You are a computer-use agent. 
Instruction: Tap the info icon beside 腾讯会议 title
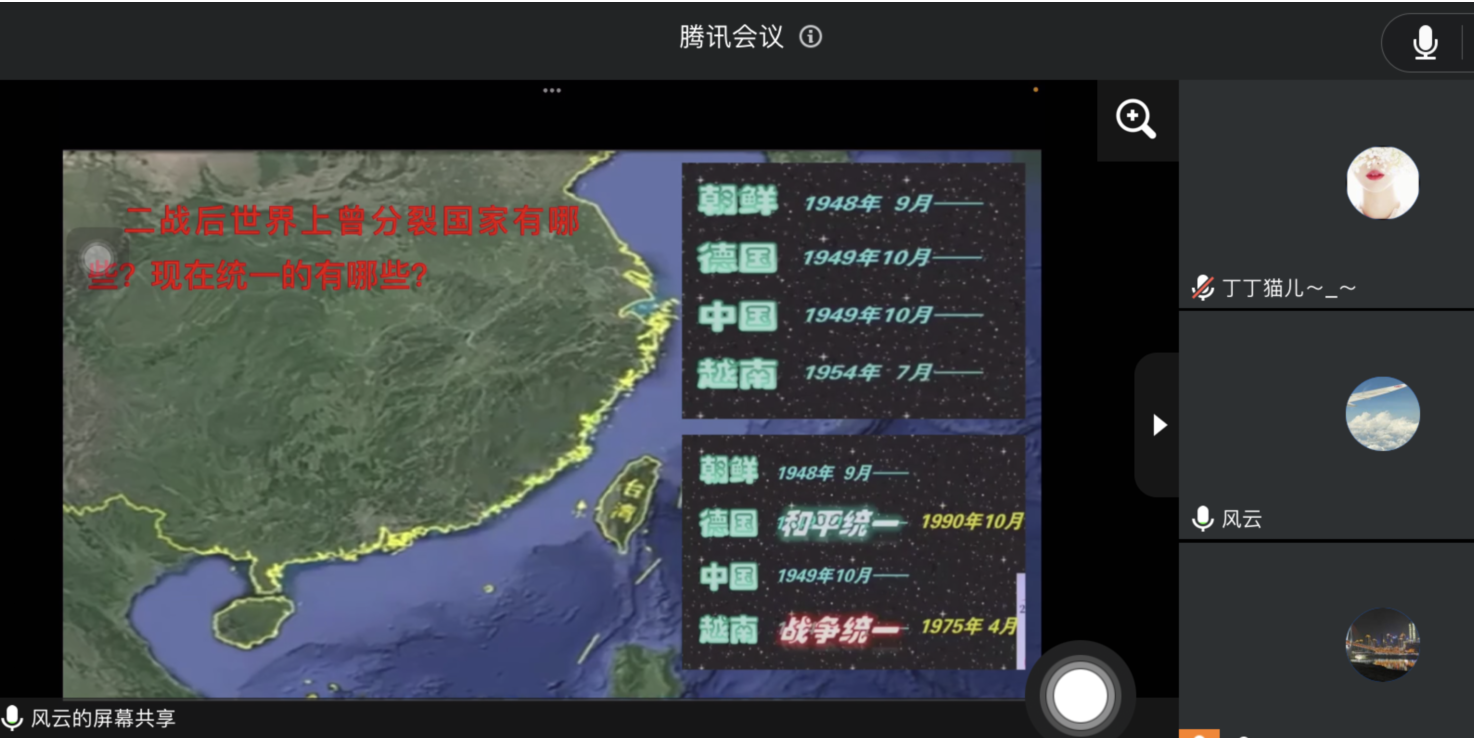pos(811,37)
